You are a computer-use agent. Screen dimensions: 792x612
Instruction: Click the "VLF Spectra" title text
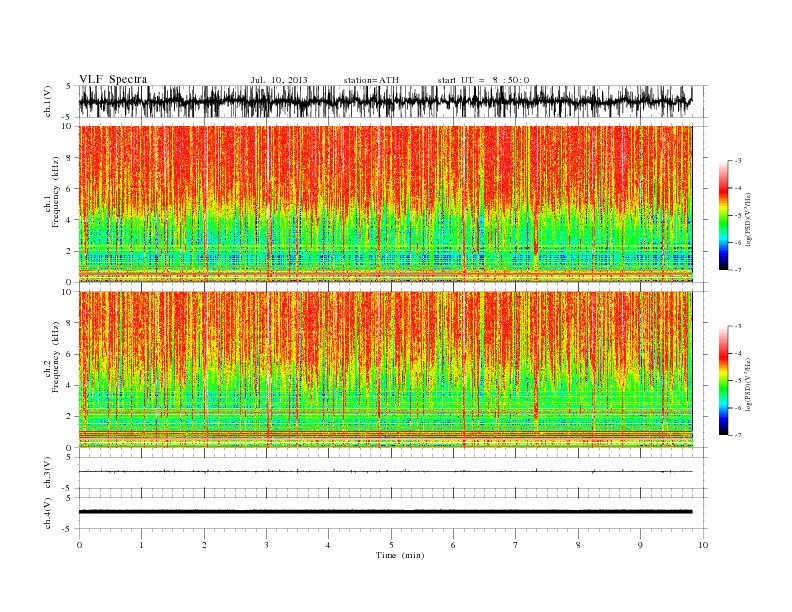(x=113, y=79)
